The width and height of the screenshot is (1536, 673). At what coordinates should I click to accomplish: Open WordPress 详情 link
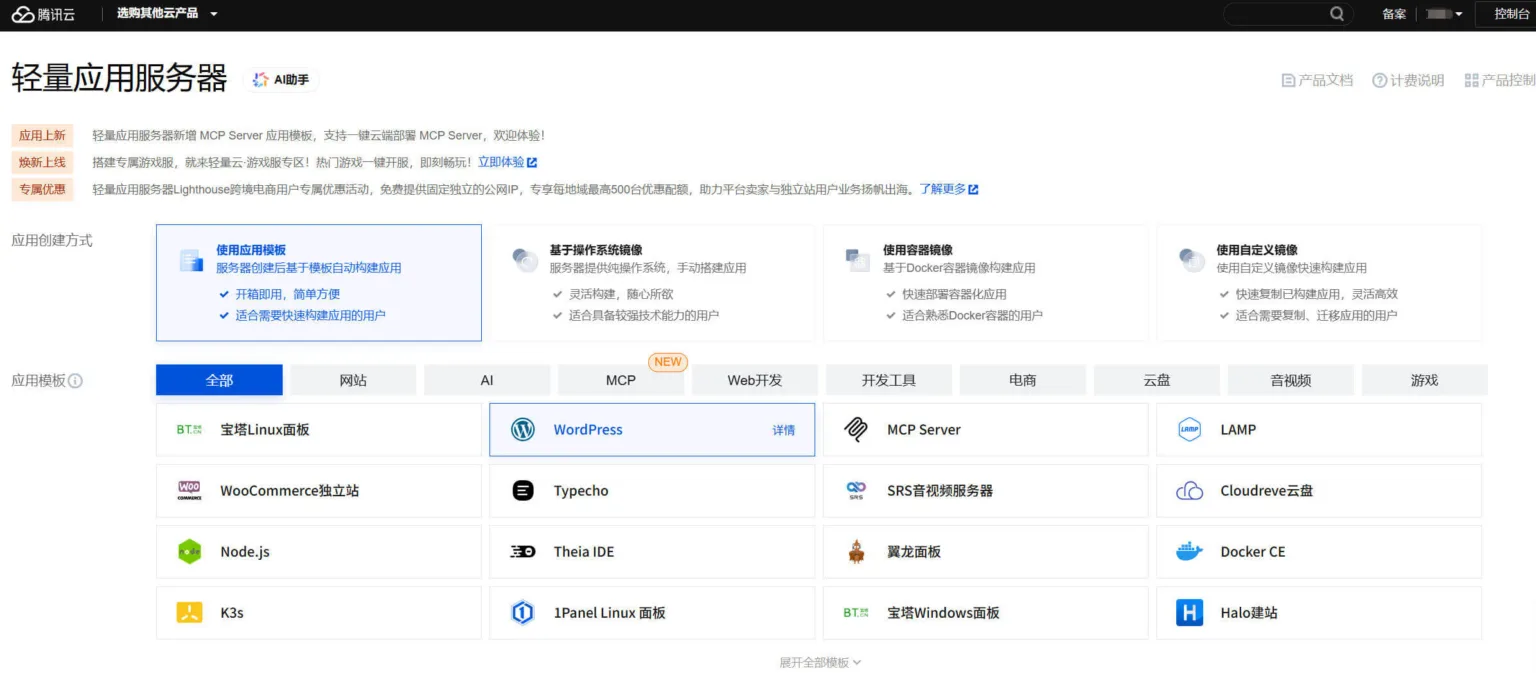coord(784,430)
